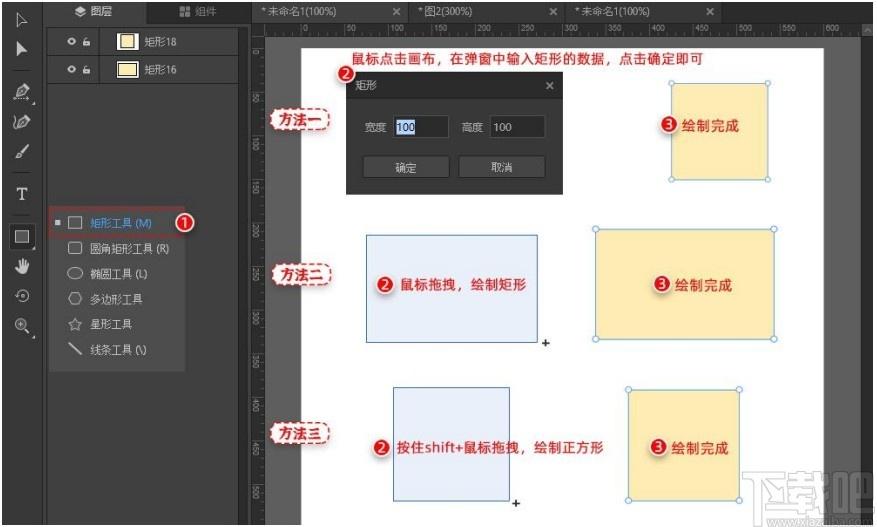This screenshot has height=527, width=877.
Task: Select the Brush tool
Action: pos(22,152)
